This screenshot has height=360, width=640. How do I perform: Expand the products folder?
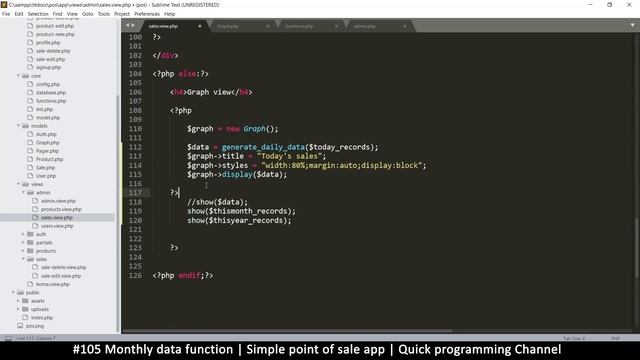[23, 251]
